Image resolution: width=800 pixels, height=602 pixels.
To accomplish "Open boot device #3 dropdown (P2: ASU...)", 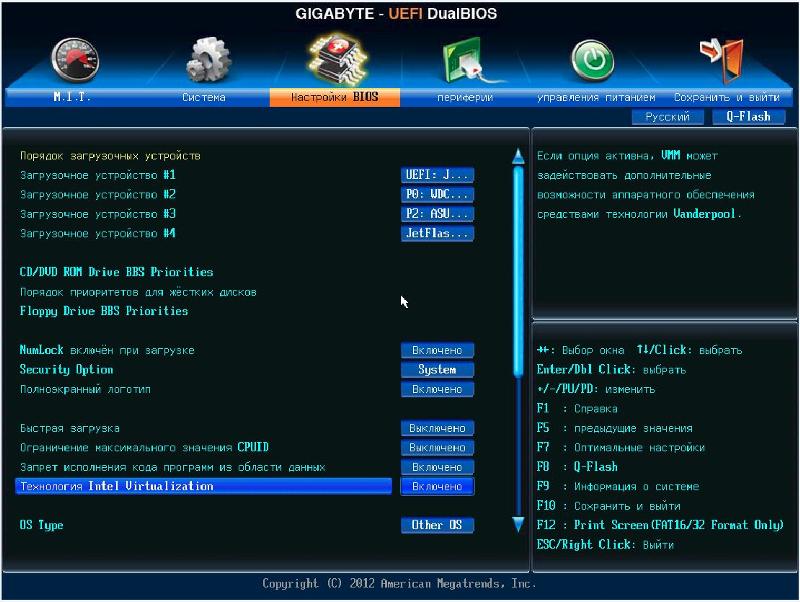I will [x=437, y=214].
